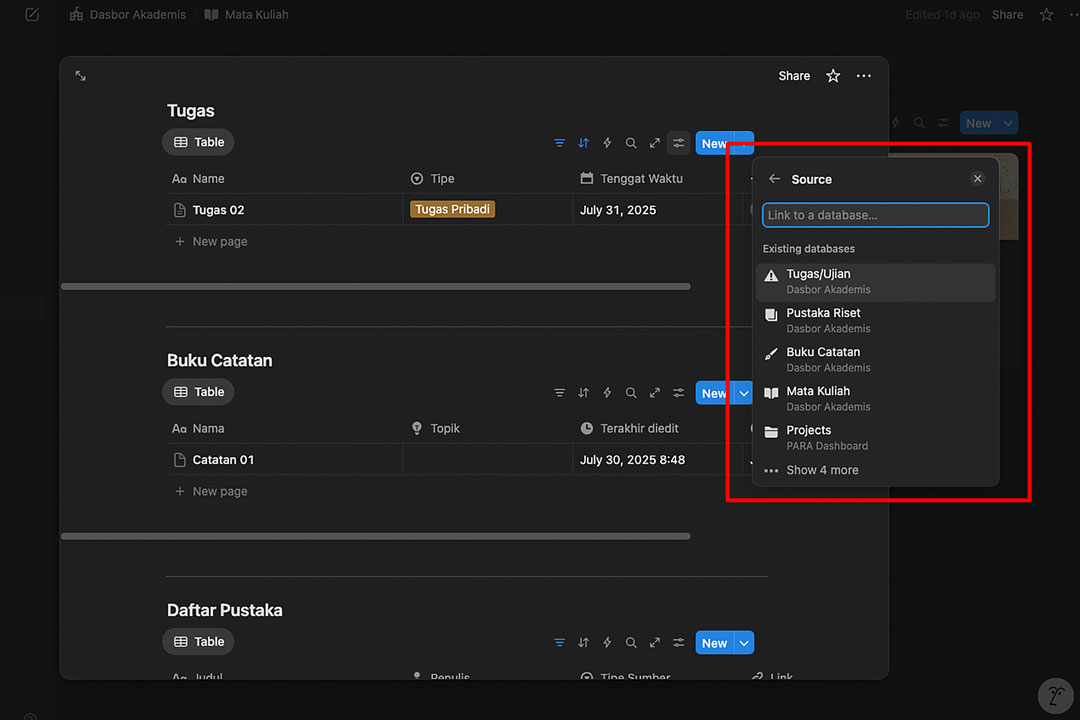Click July 30, 2025 8:48 cell
Viewport: 1080px width, 720px height.
(632, 460)
